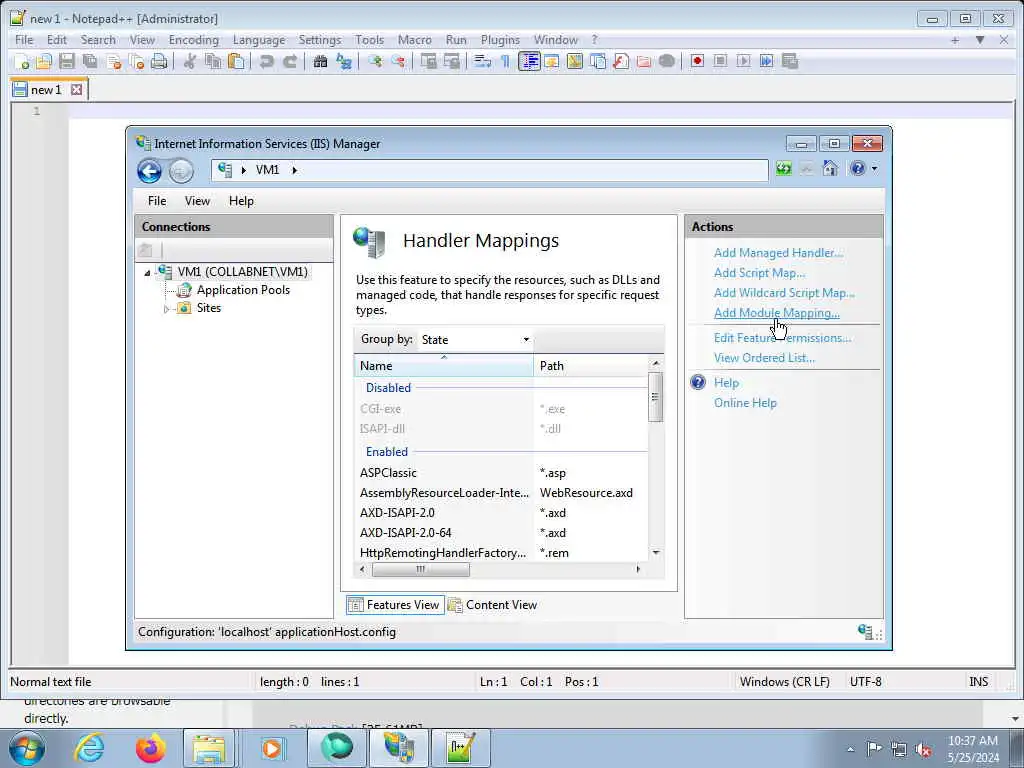Open Internet Explorer from the taskbar
Viewport: 1024px width, 768px height.
(x=89, y=748)
